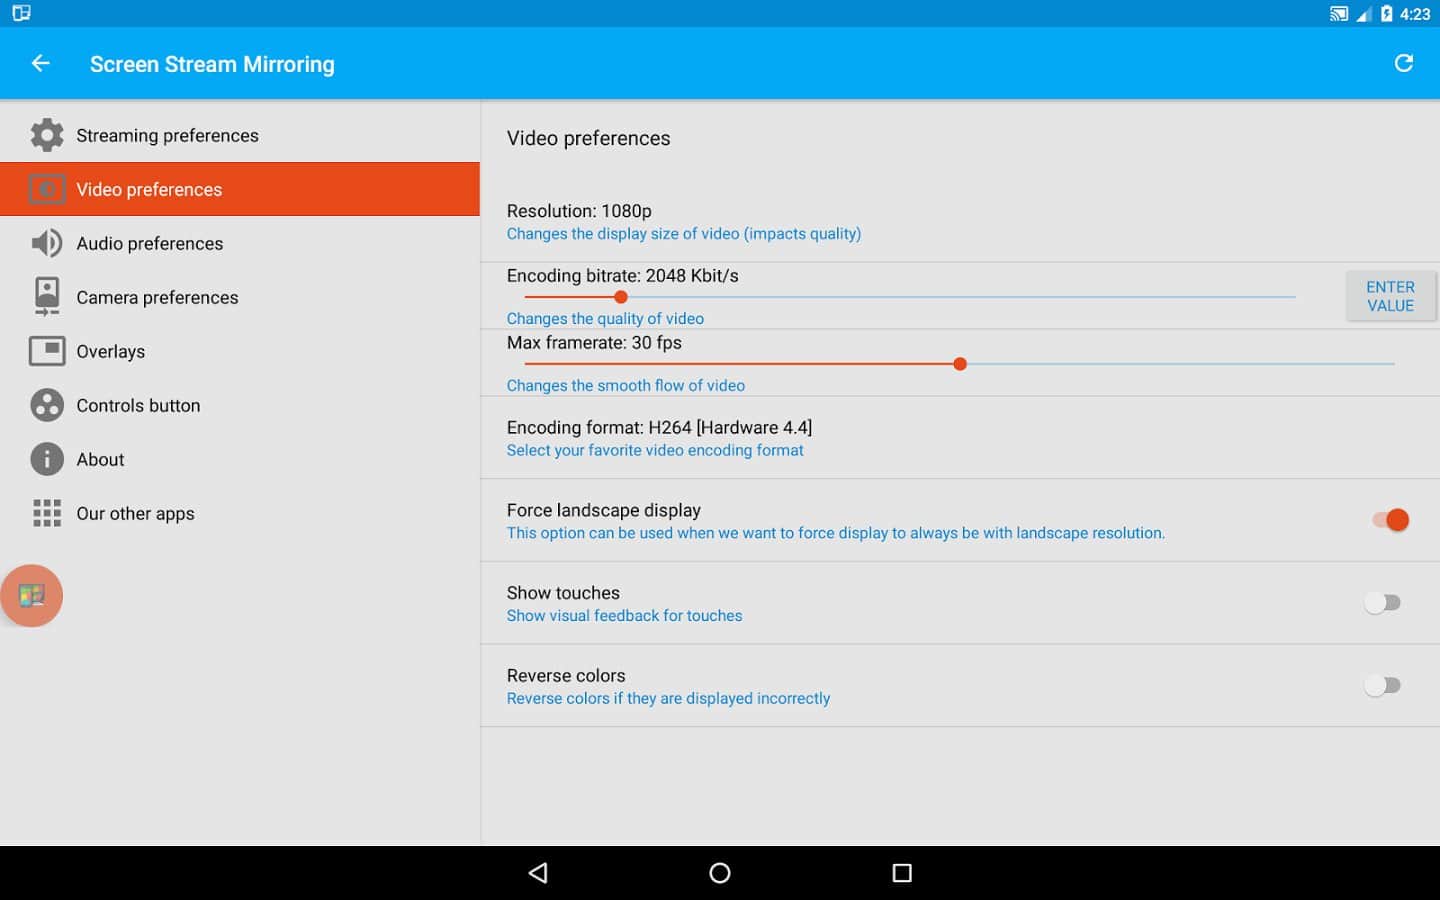Image resolution: width=1440 pixels, height=900 pixels.
Task: Click the Controls button icon
Action: click(x=47, y=405)
